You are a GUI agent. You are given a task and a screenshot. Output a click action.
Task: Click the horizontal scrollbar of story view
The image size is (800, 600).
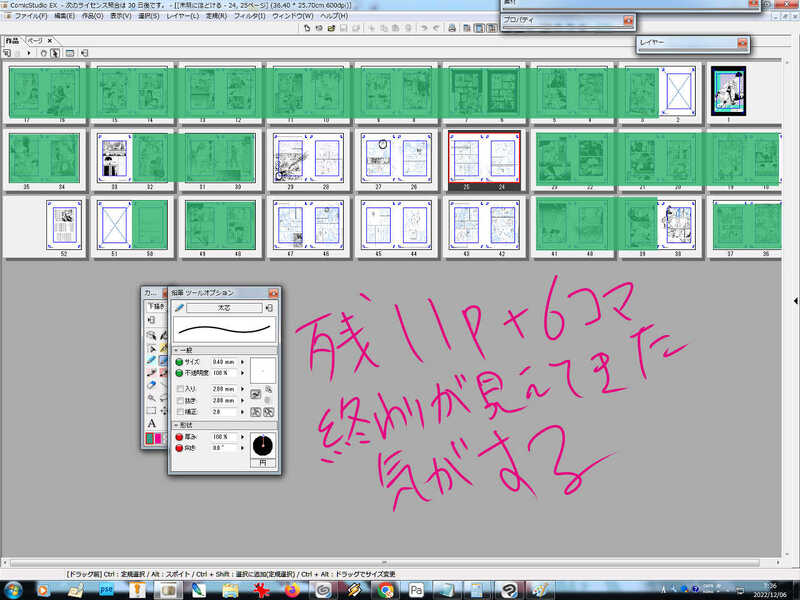tap(385, 562)
